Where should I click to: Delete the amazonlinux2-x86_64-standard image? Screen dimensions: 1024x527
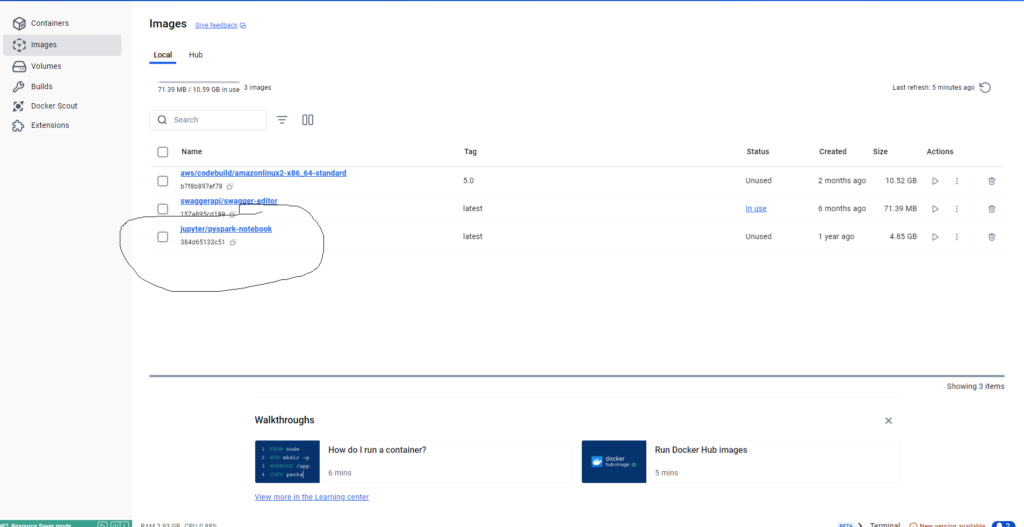(991, 181)
